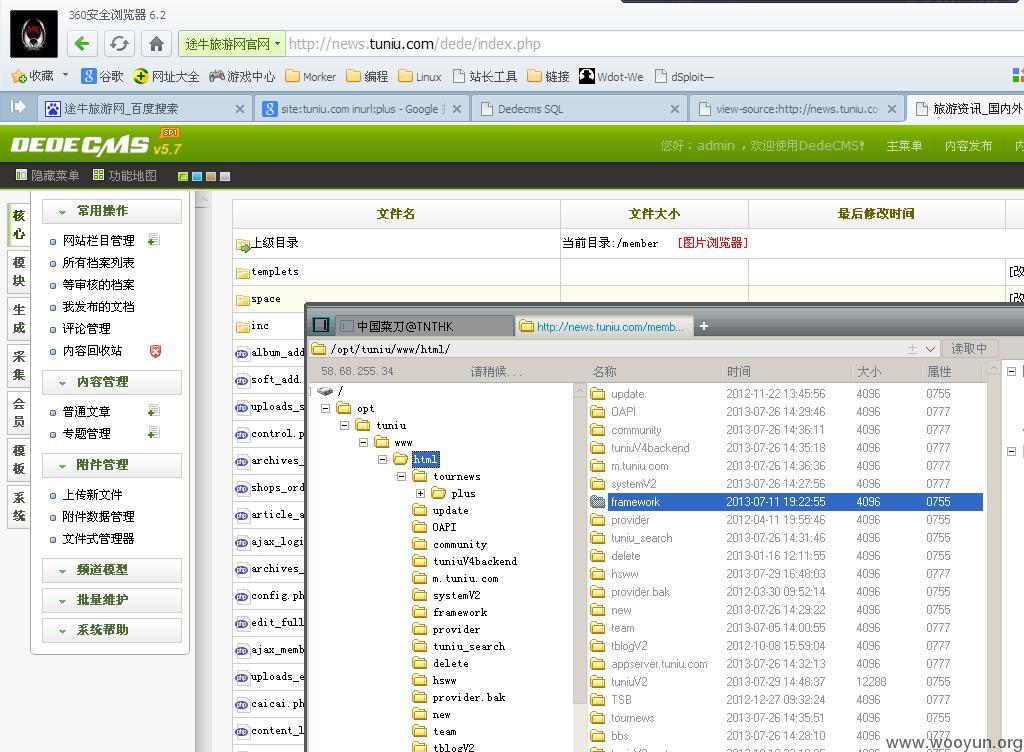Add new tab in 中国菜刀 window
The image size is (1024, 752).
tap(703, 326)
